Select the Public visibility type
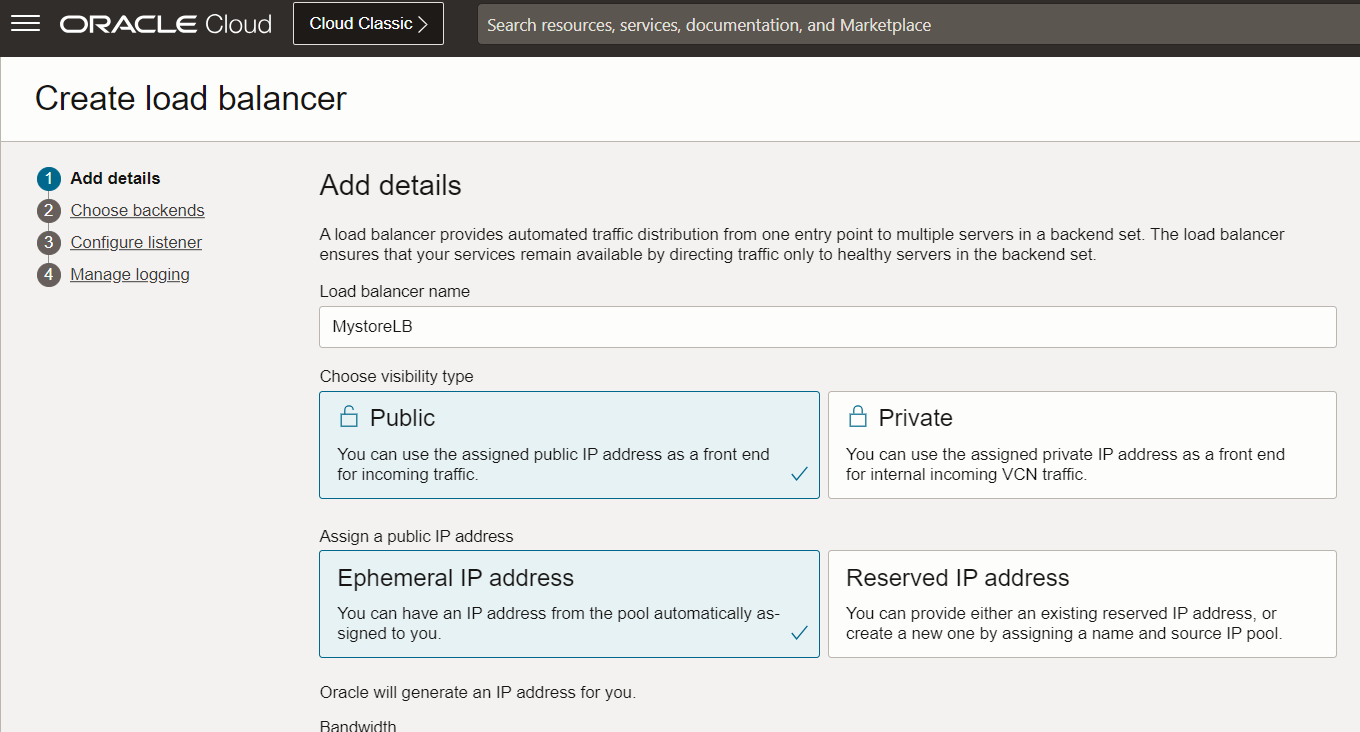The image size is (1360, 732). click(569, 445)
